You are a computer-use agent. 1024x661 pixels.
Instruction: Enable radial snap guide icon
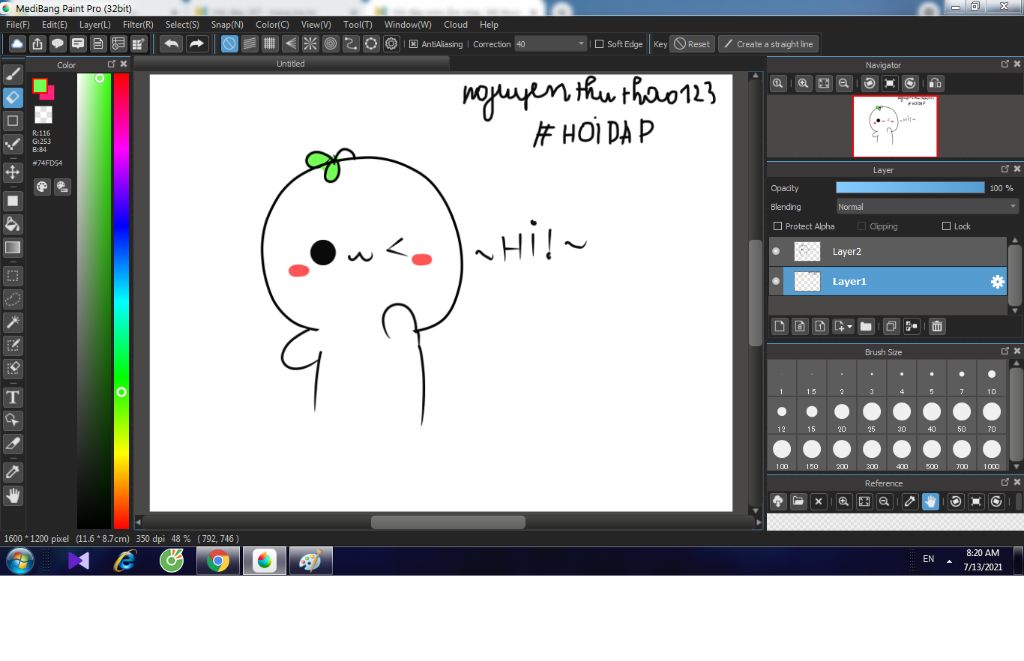[310, 44]
